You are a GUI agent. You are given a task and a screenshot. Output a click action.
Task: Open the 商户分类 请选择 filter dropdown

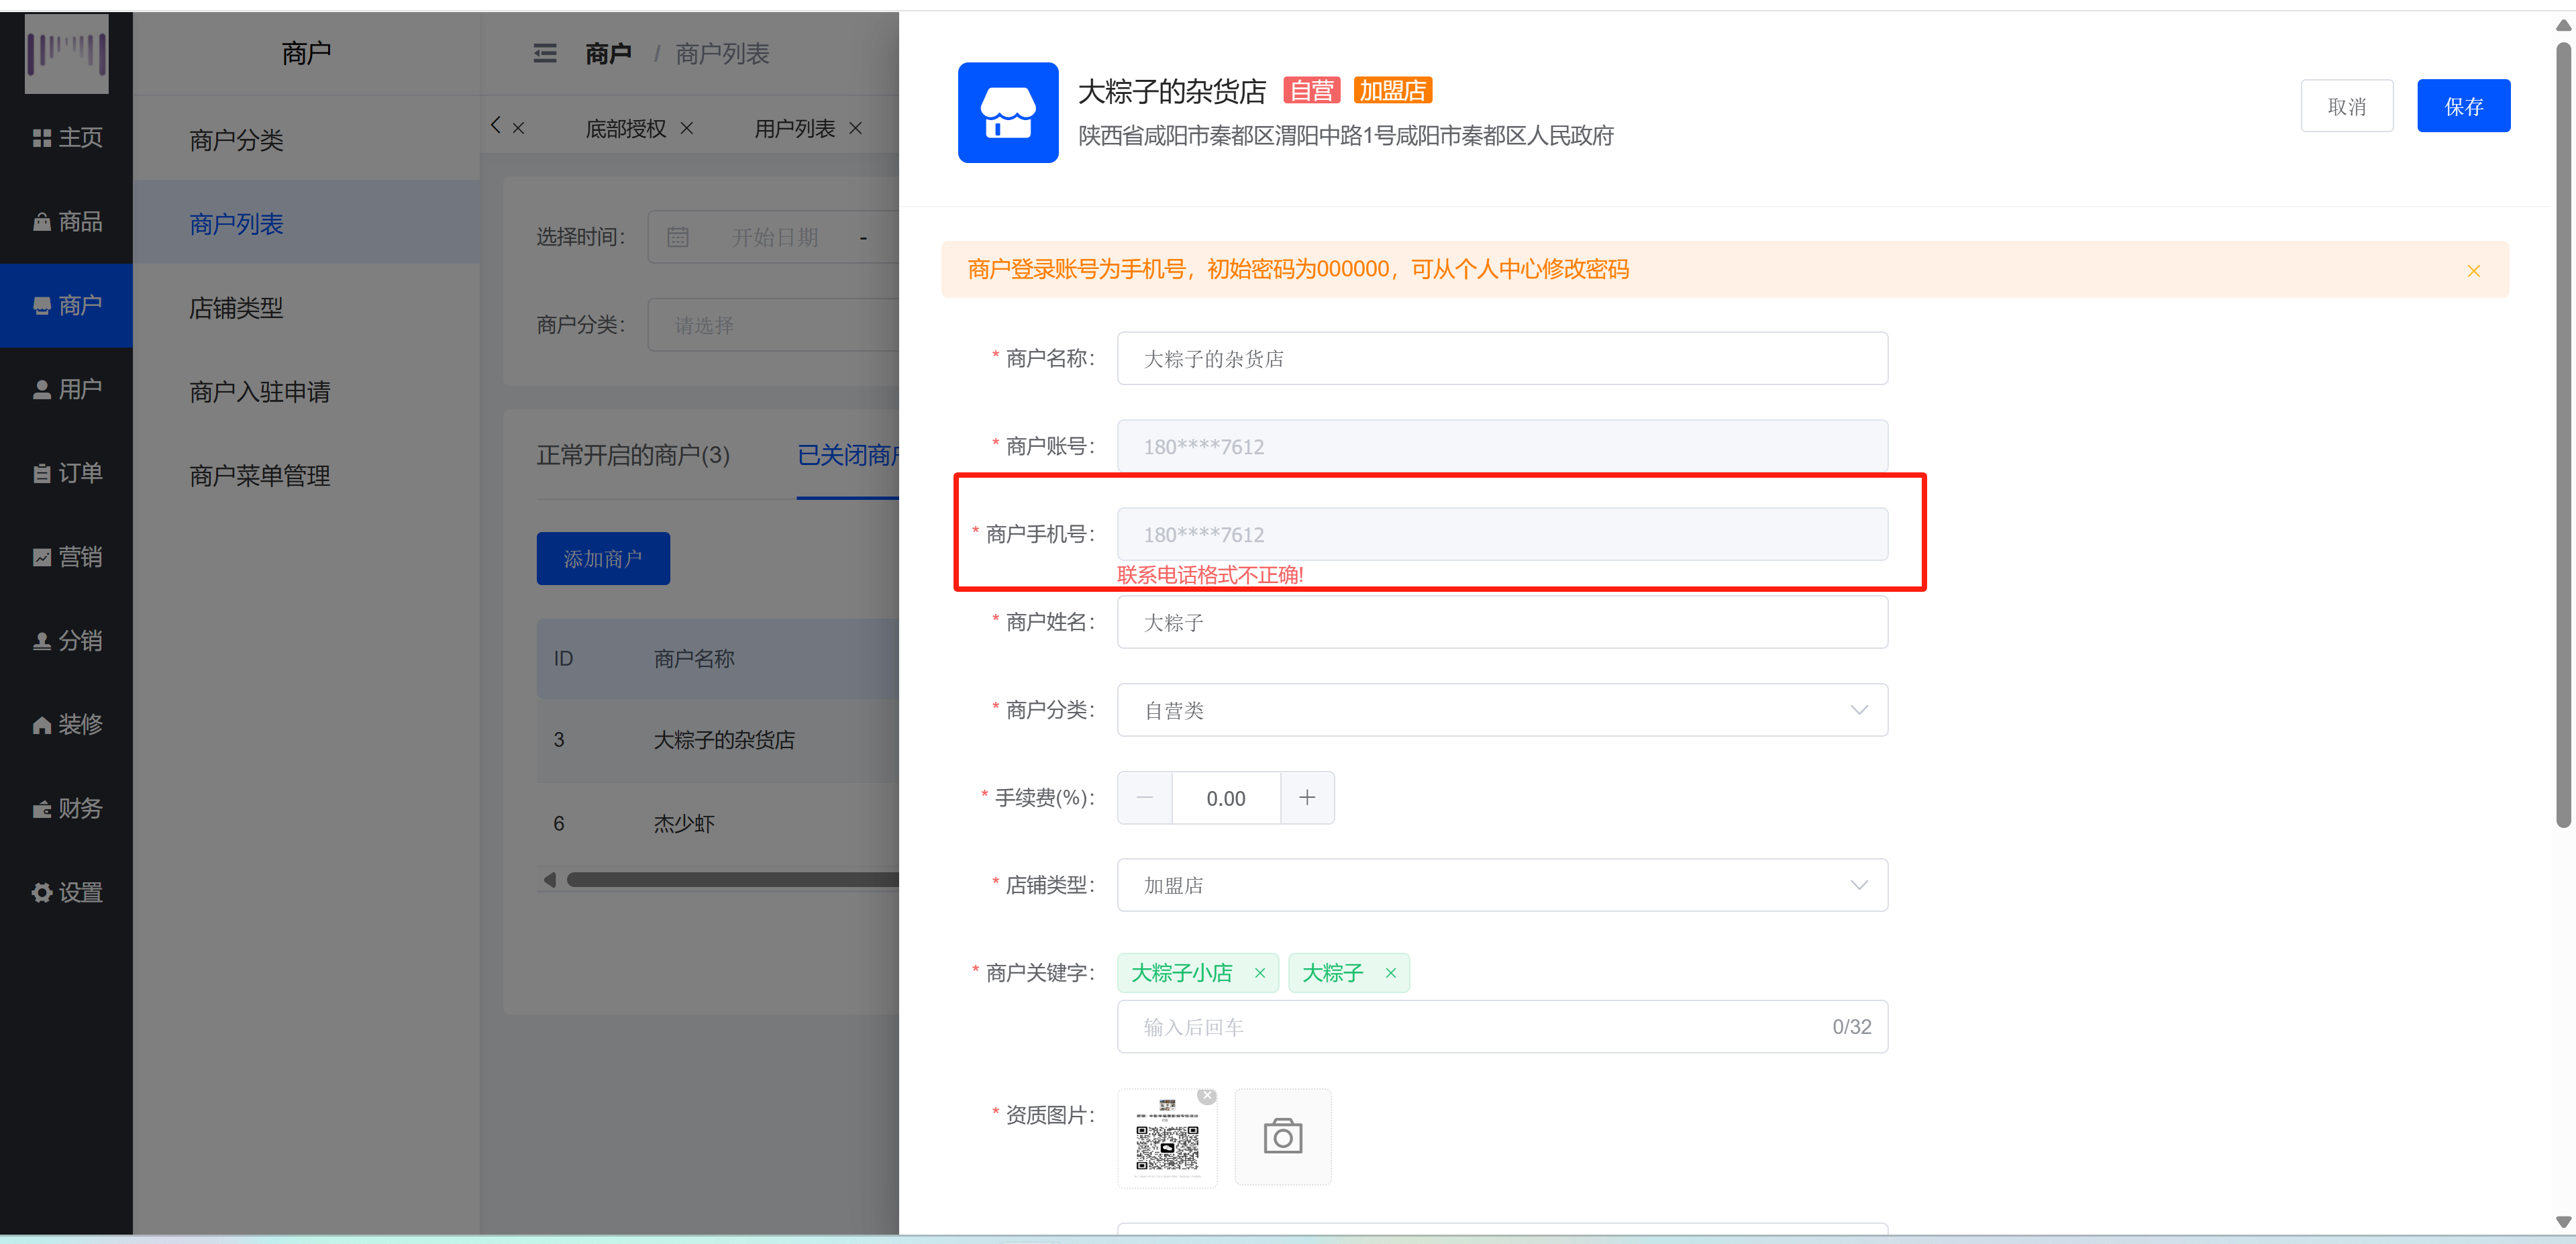pos(774,325)
